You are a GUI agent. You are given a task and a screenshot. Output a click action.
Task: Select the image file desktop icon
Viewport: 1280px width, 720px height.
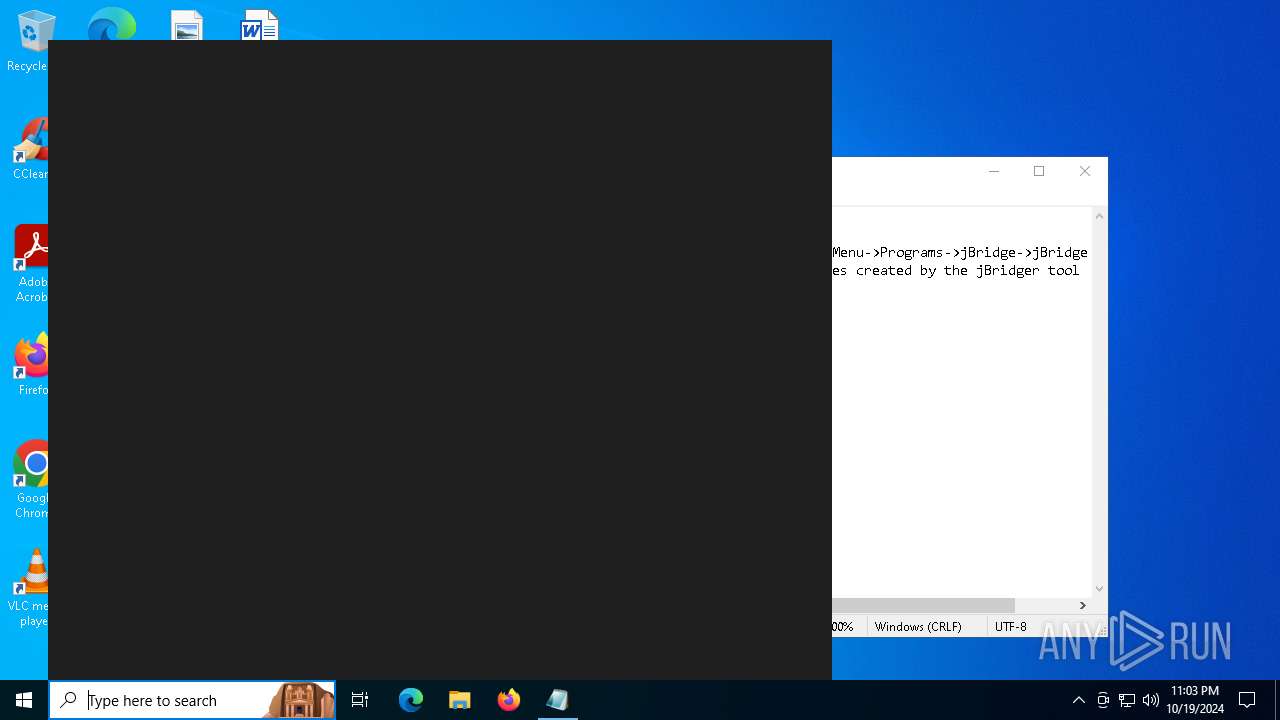coord(187,25)
